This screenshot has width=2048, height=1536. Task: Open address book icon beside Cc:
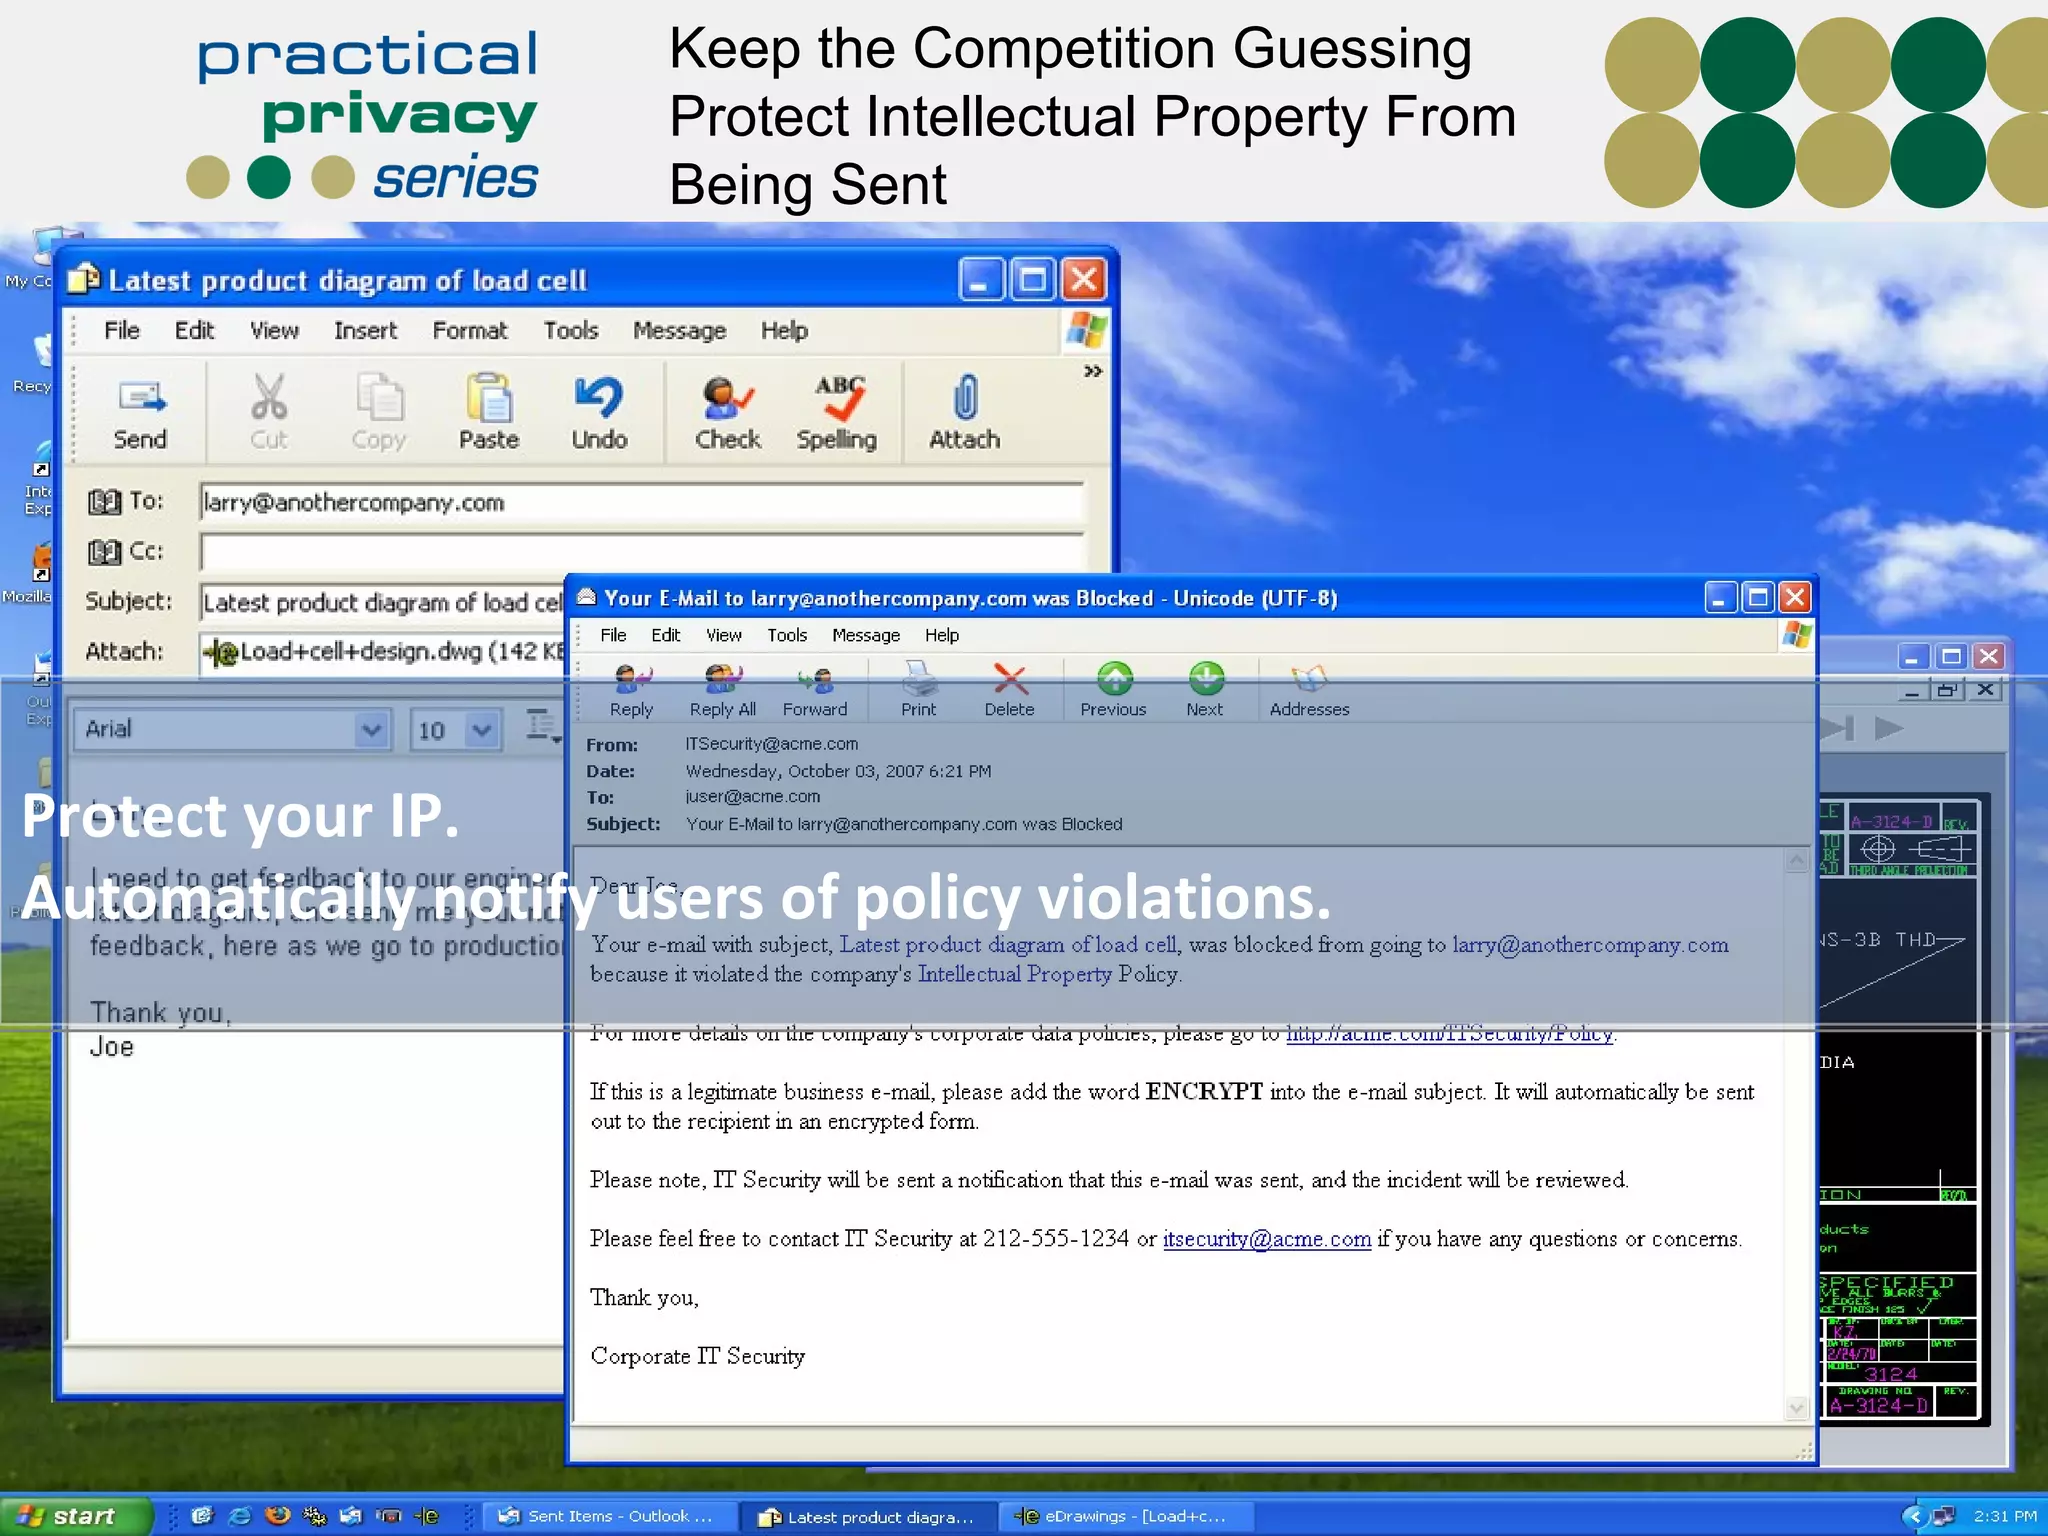(x=104, y=551)
